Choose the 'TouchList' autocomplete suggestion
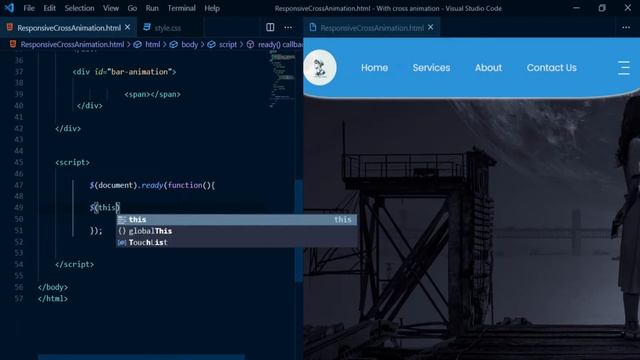The width and height of the screenshot is (640, 360). coord(236,242)
